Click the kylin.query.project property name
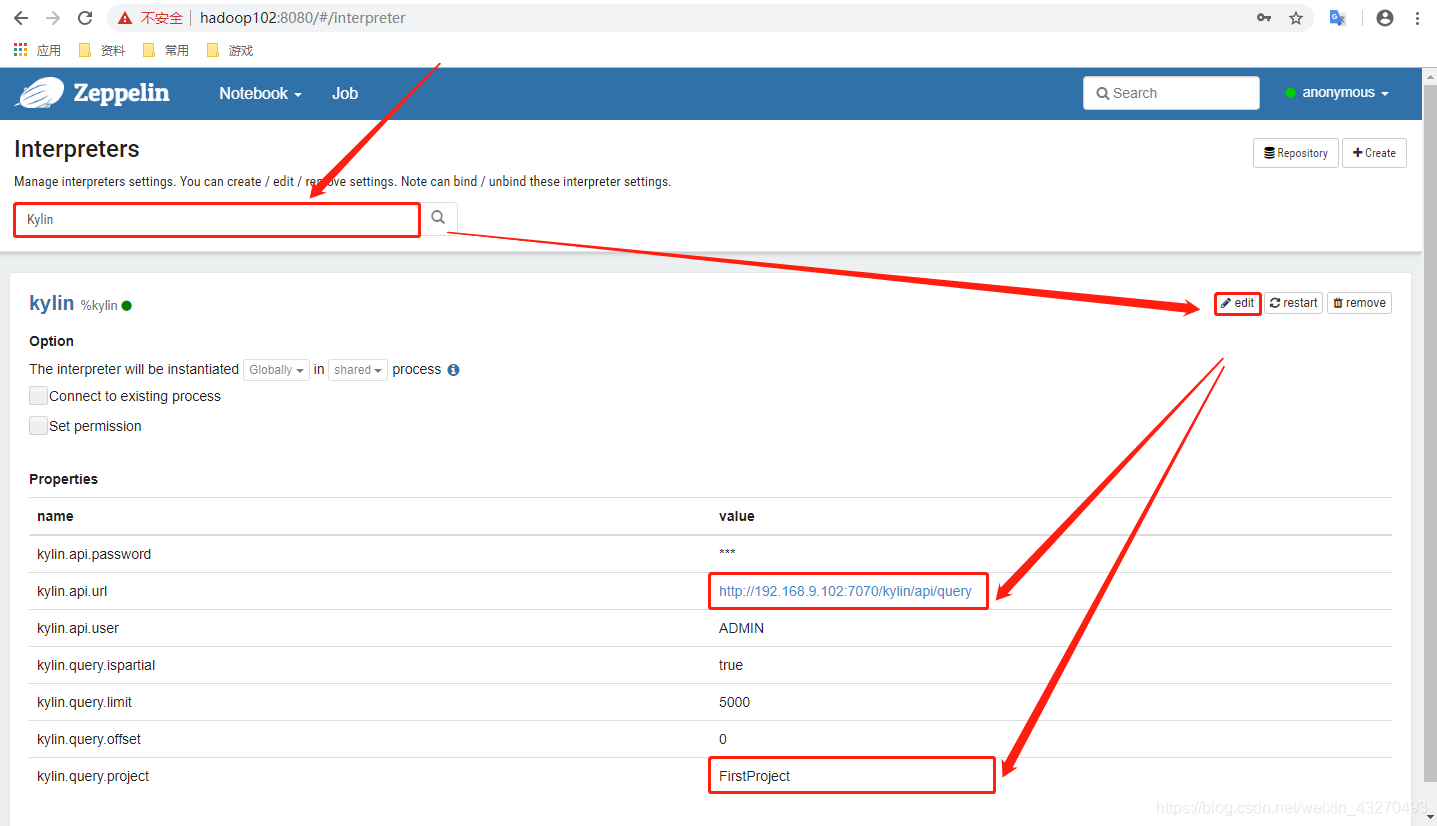The width and height of the screenshot is (1437, 826). point(93,776)
